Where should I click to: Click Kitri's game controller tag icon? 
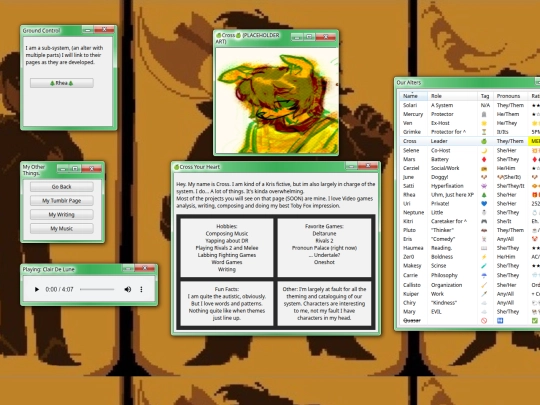(484, 221)
